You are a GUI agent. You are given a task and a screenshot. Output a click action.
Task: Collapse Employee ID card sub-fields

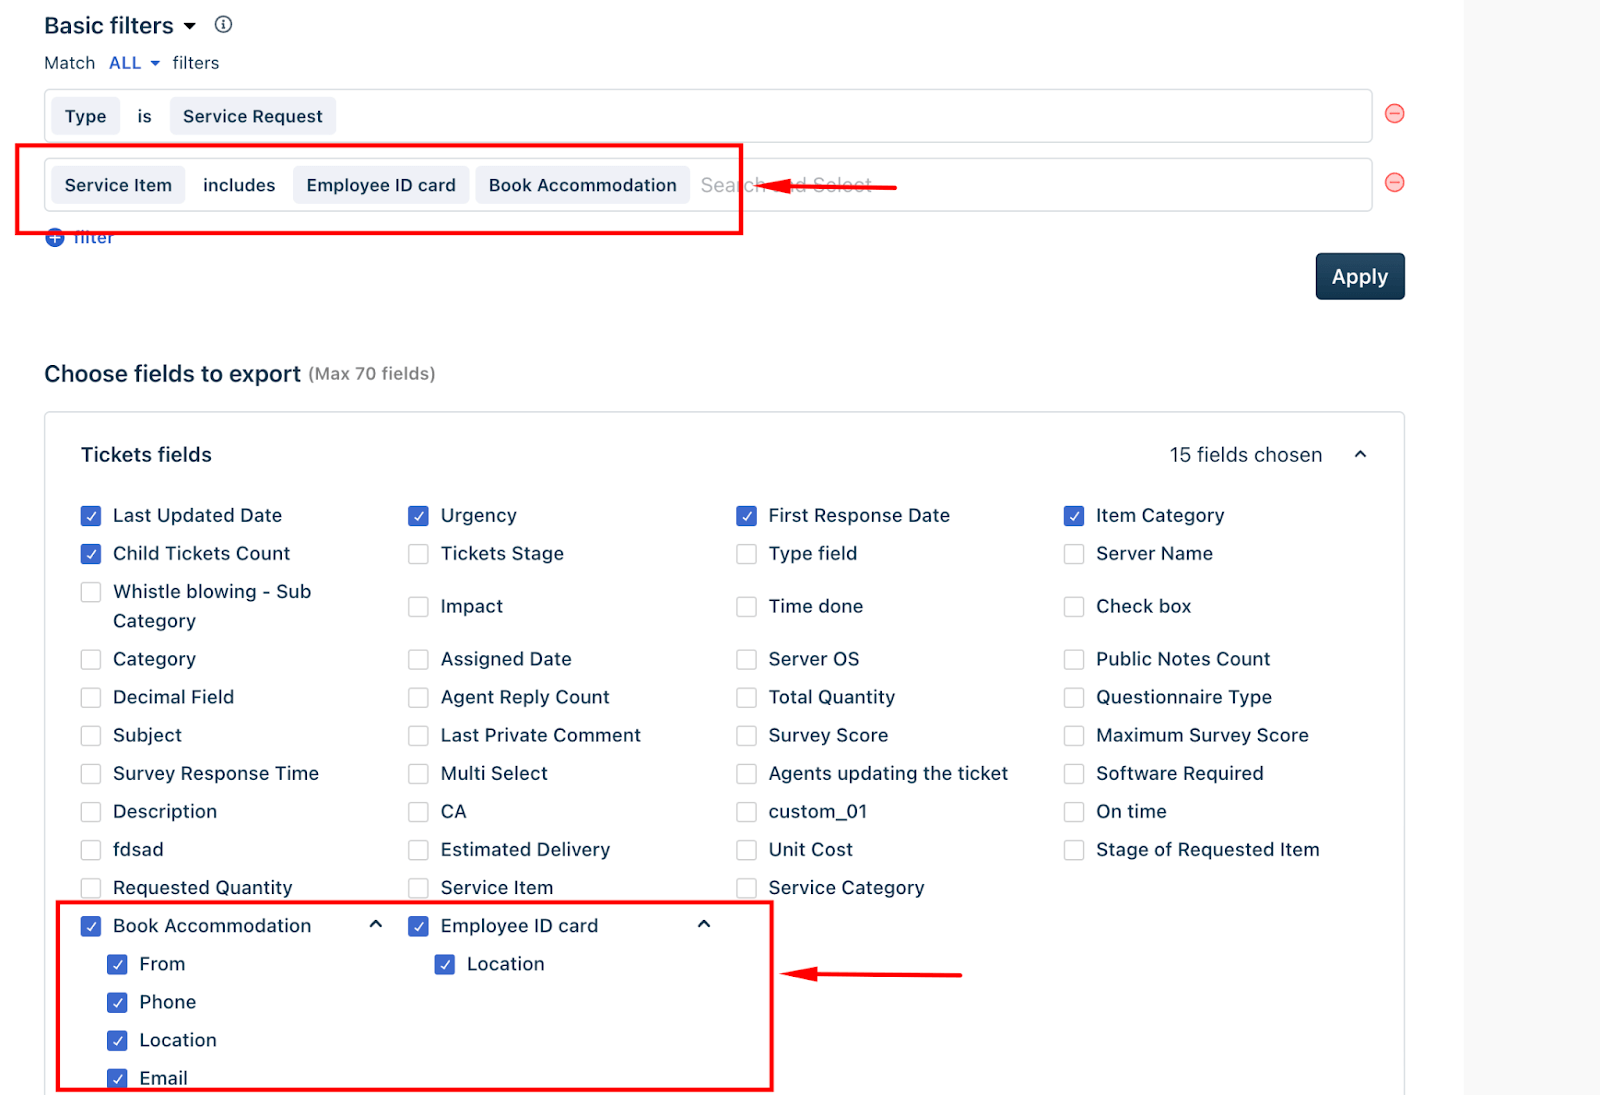[x=704, y=925]
